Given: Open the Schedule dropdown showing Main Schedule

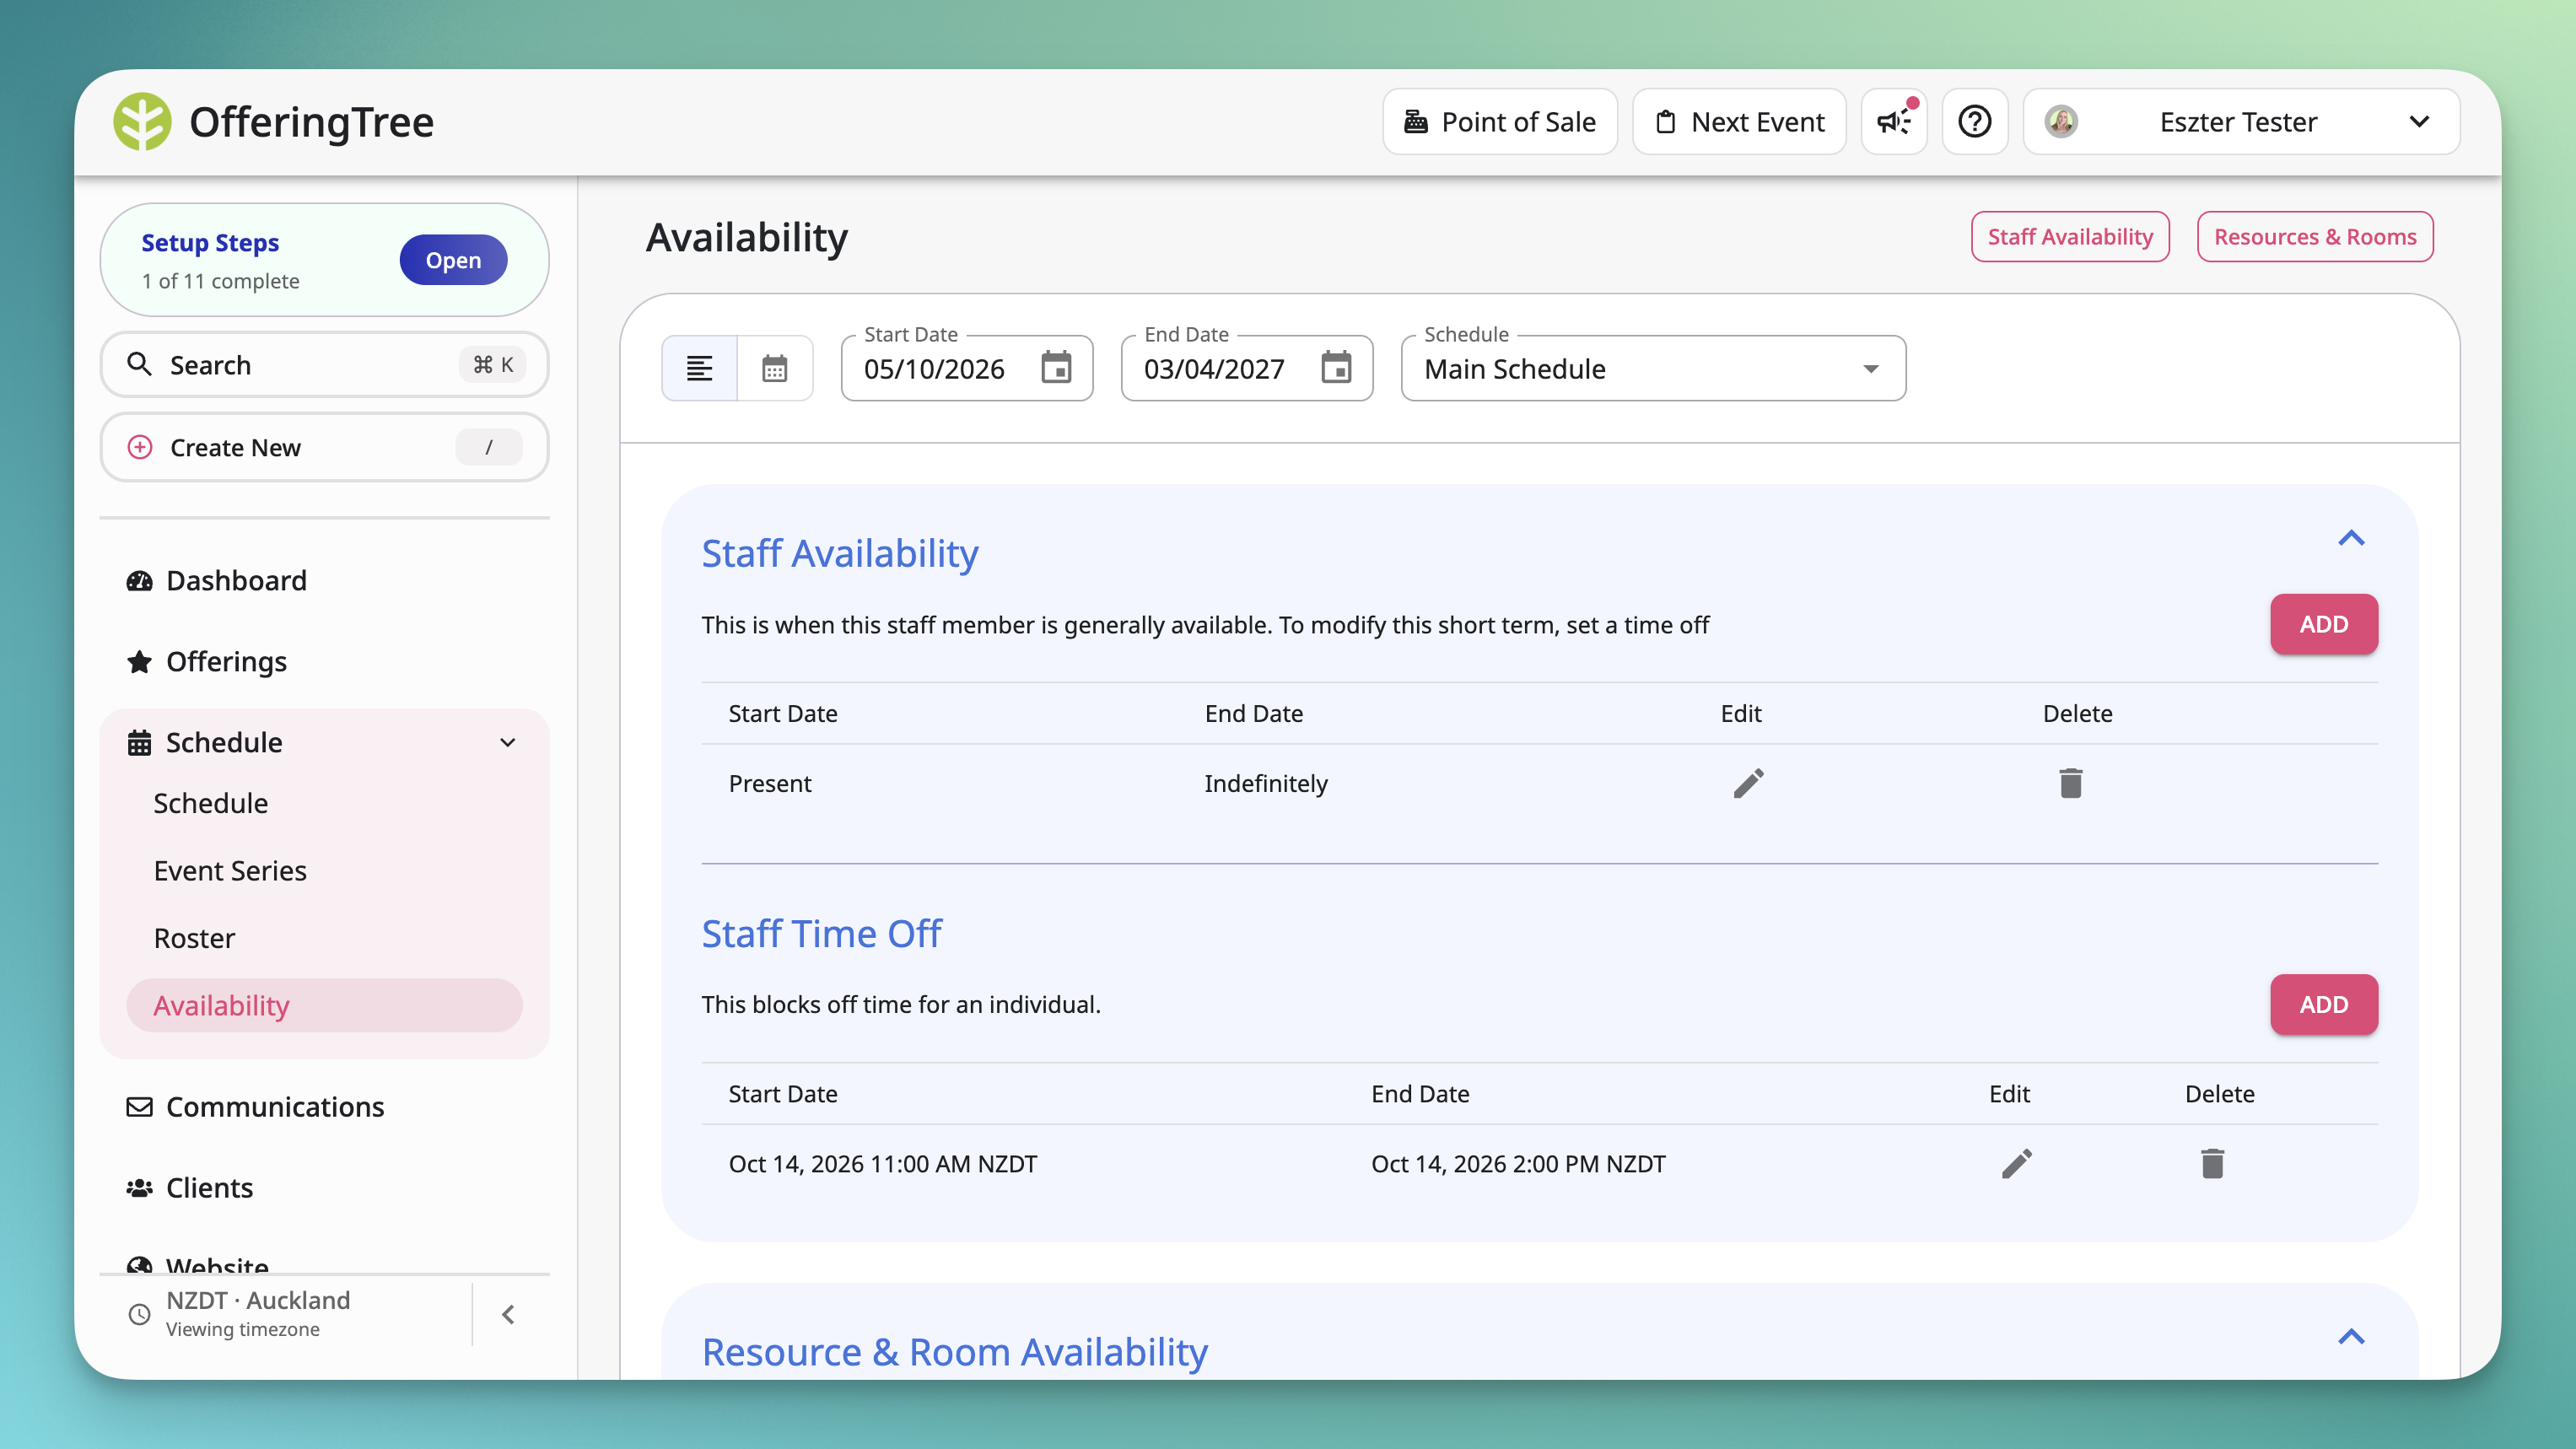Looking at the screenshot, I should (x=1653, y=368).
